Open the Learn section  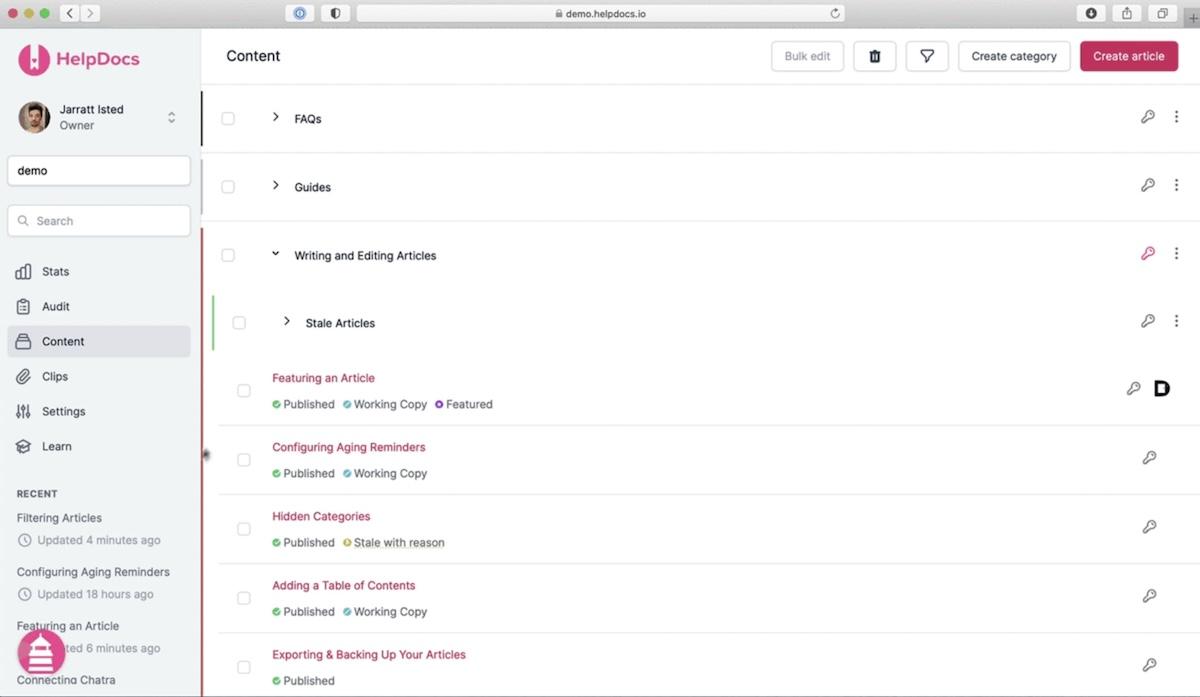point(56,446)
